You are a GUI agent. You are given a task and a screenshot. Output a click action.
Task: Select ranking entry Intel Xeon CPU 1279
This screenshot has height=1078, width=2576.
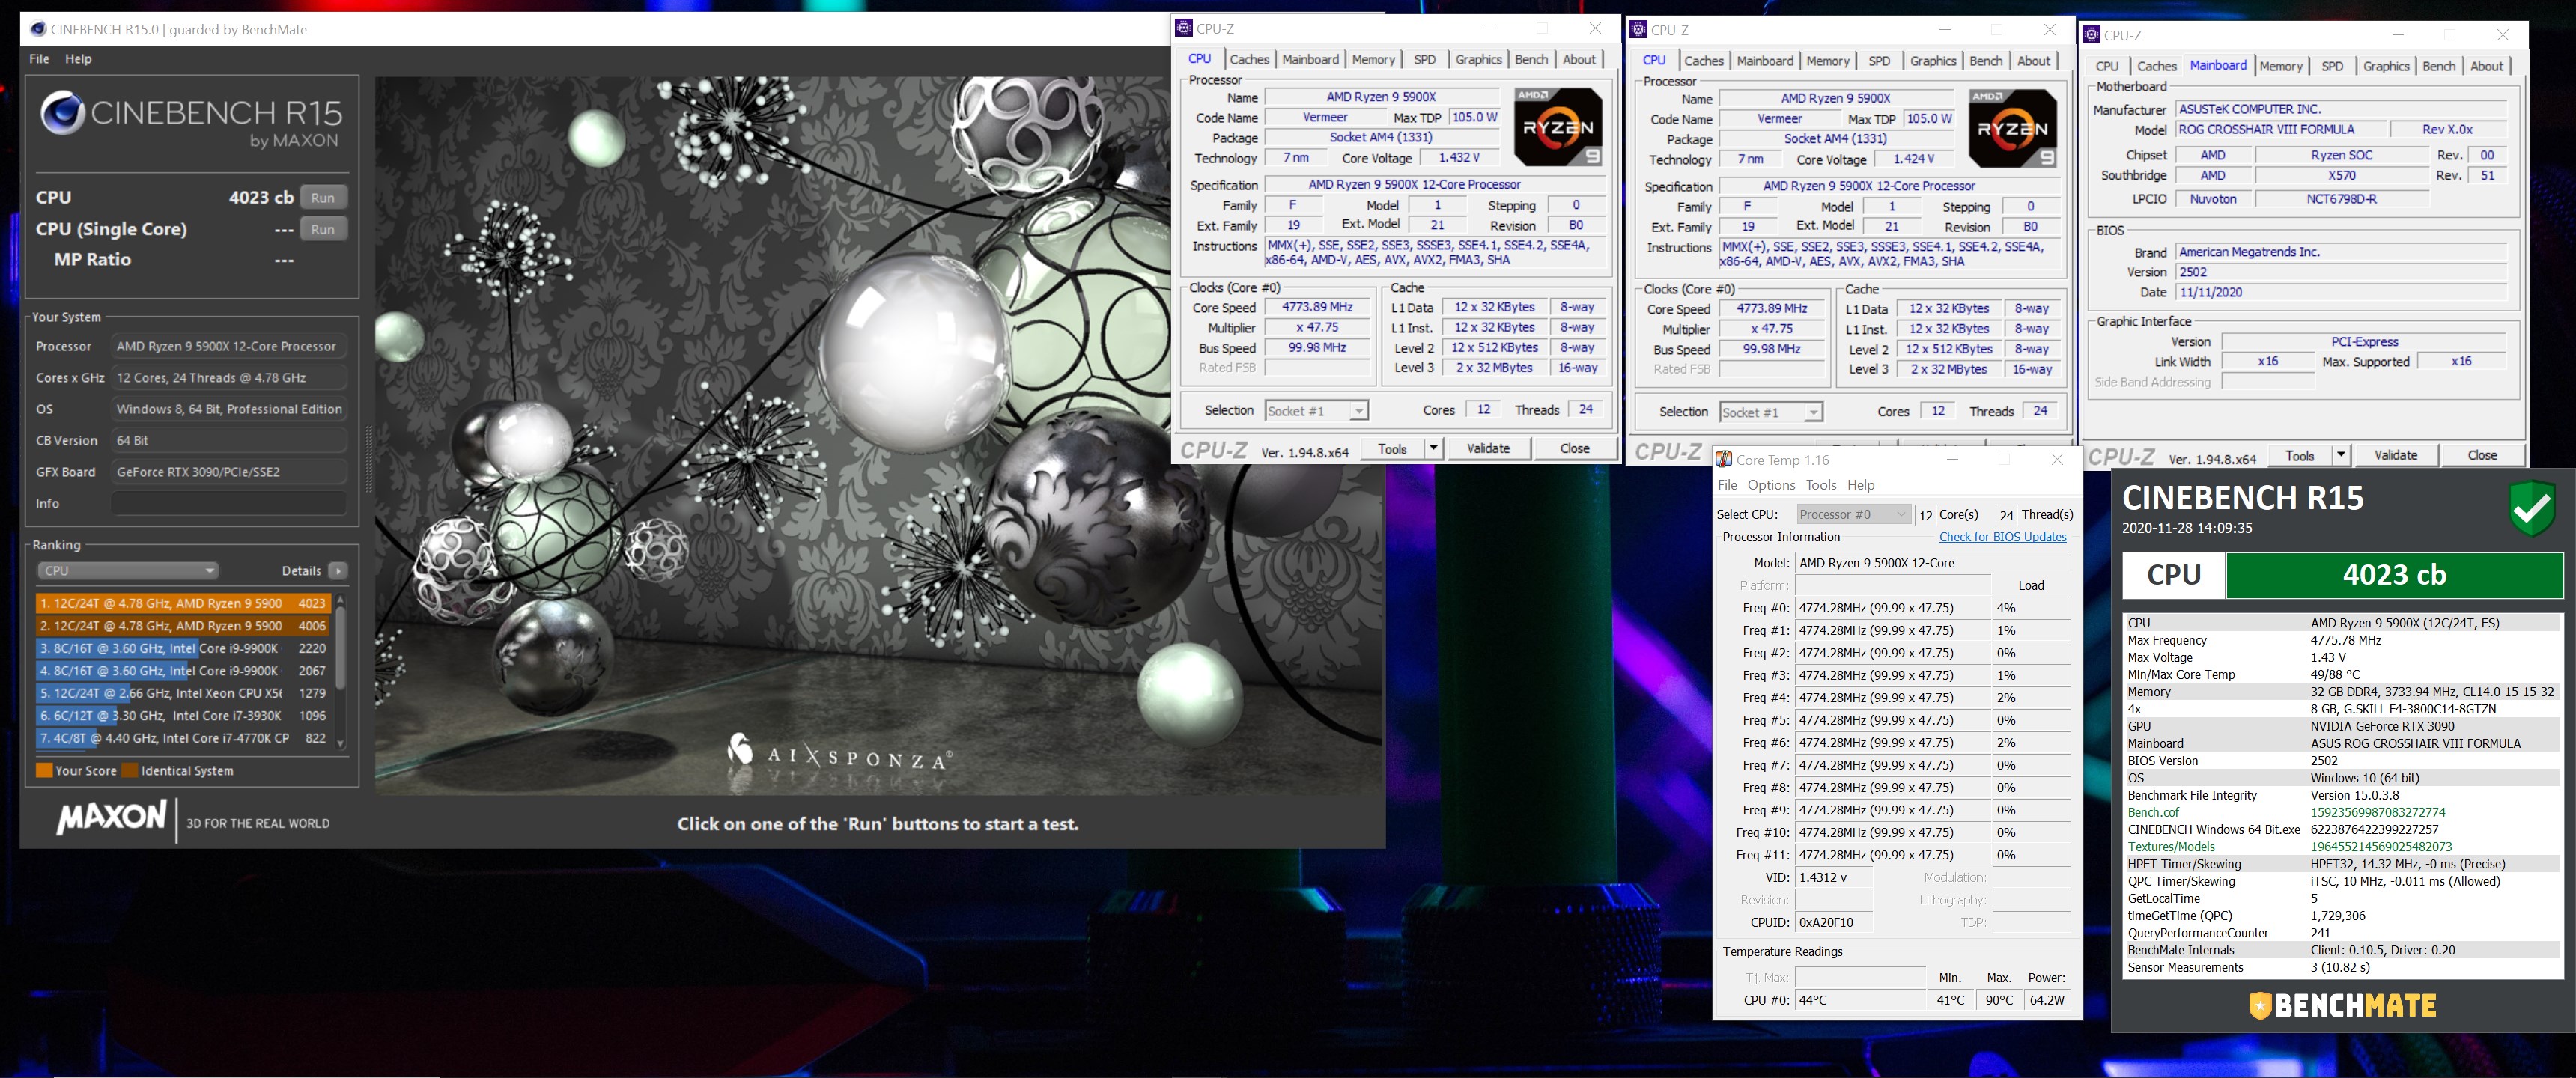click(183, 694)
